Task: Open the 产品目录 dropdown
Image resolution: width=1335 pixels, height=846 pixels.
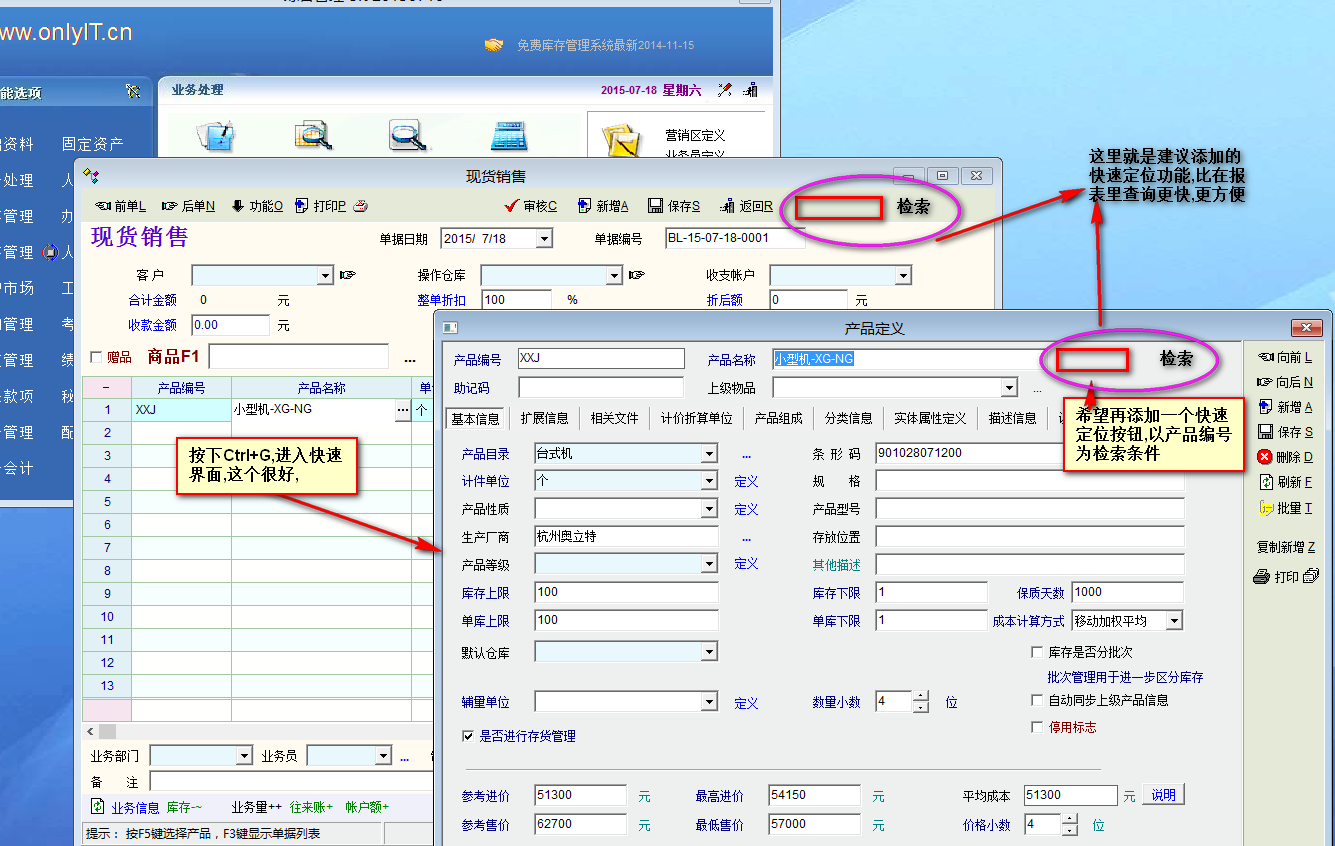Action: 709,454
